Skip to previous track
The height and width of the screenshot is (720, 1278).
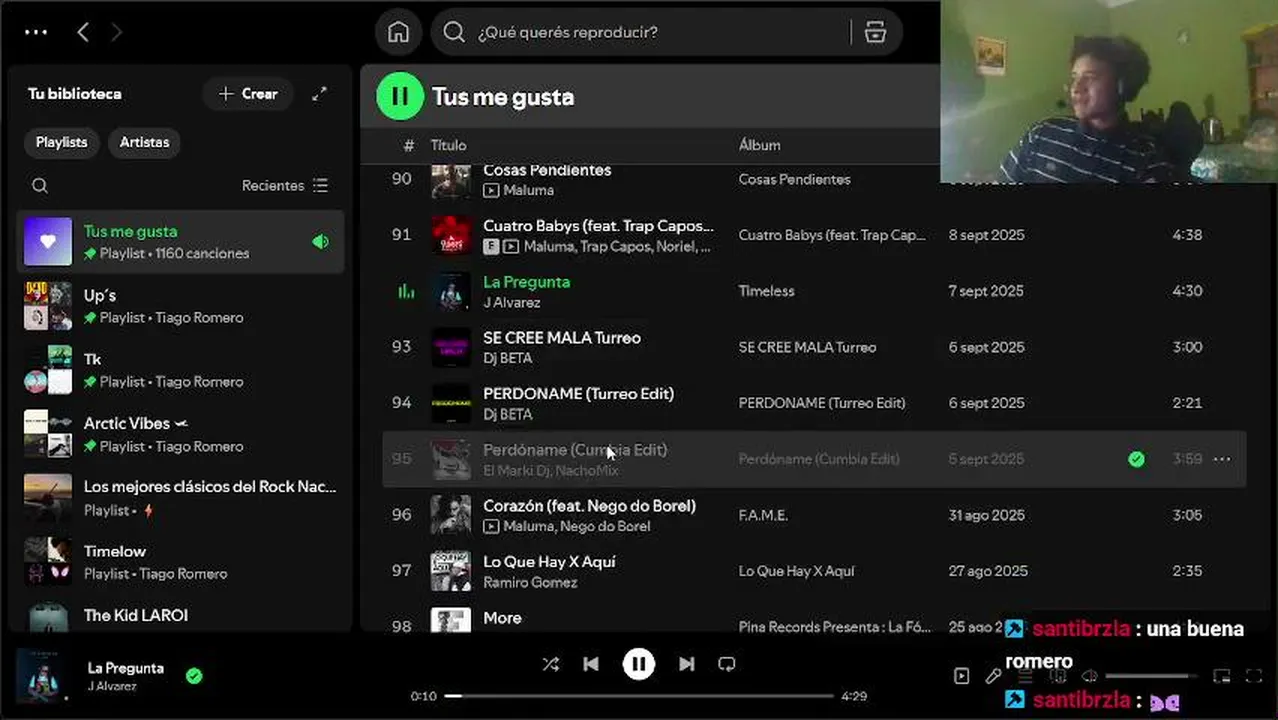[591, 664]
